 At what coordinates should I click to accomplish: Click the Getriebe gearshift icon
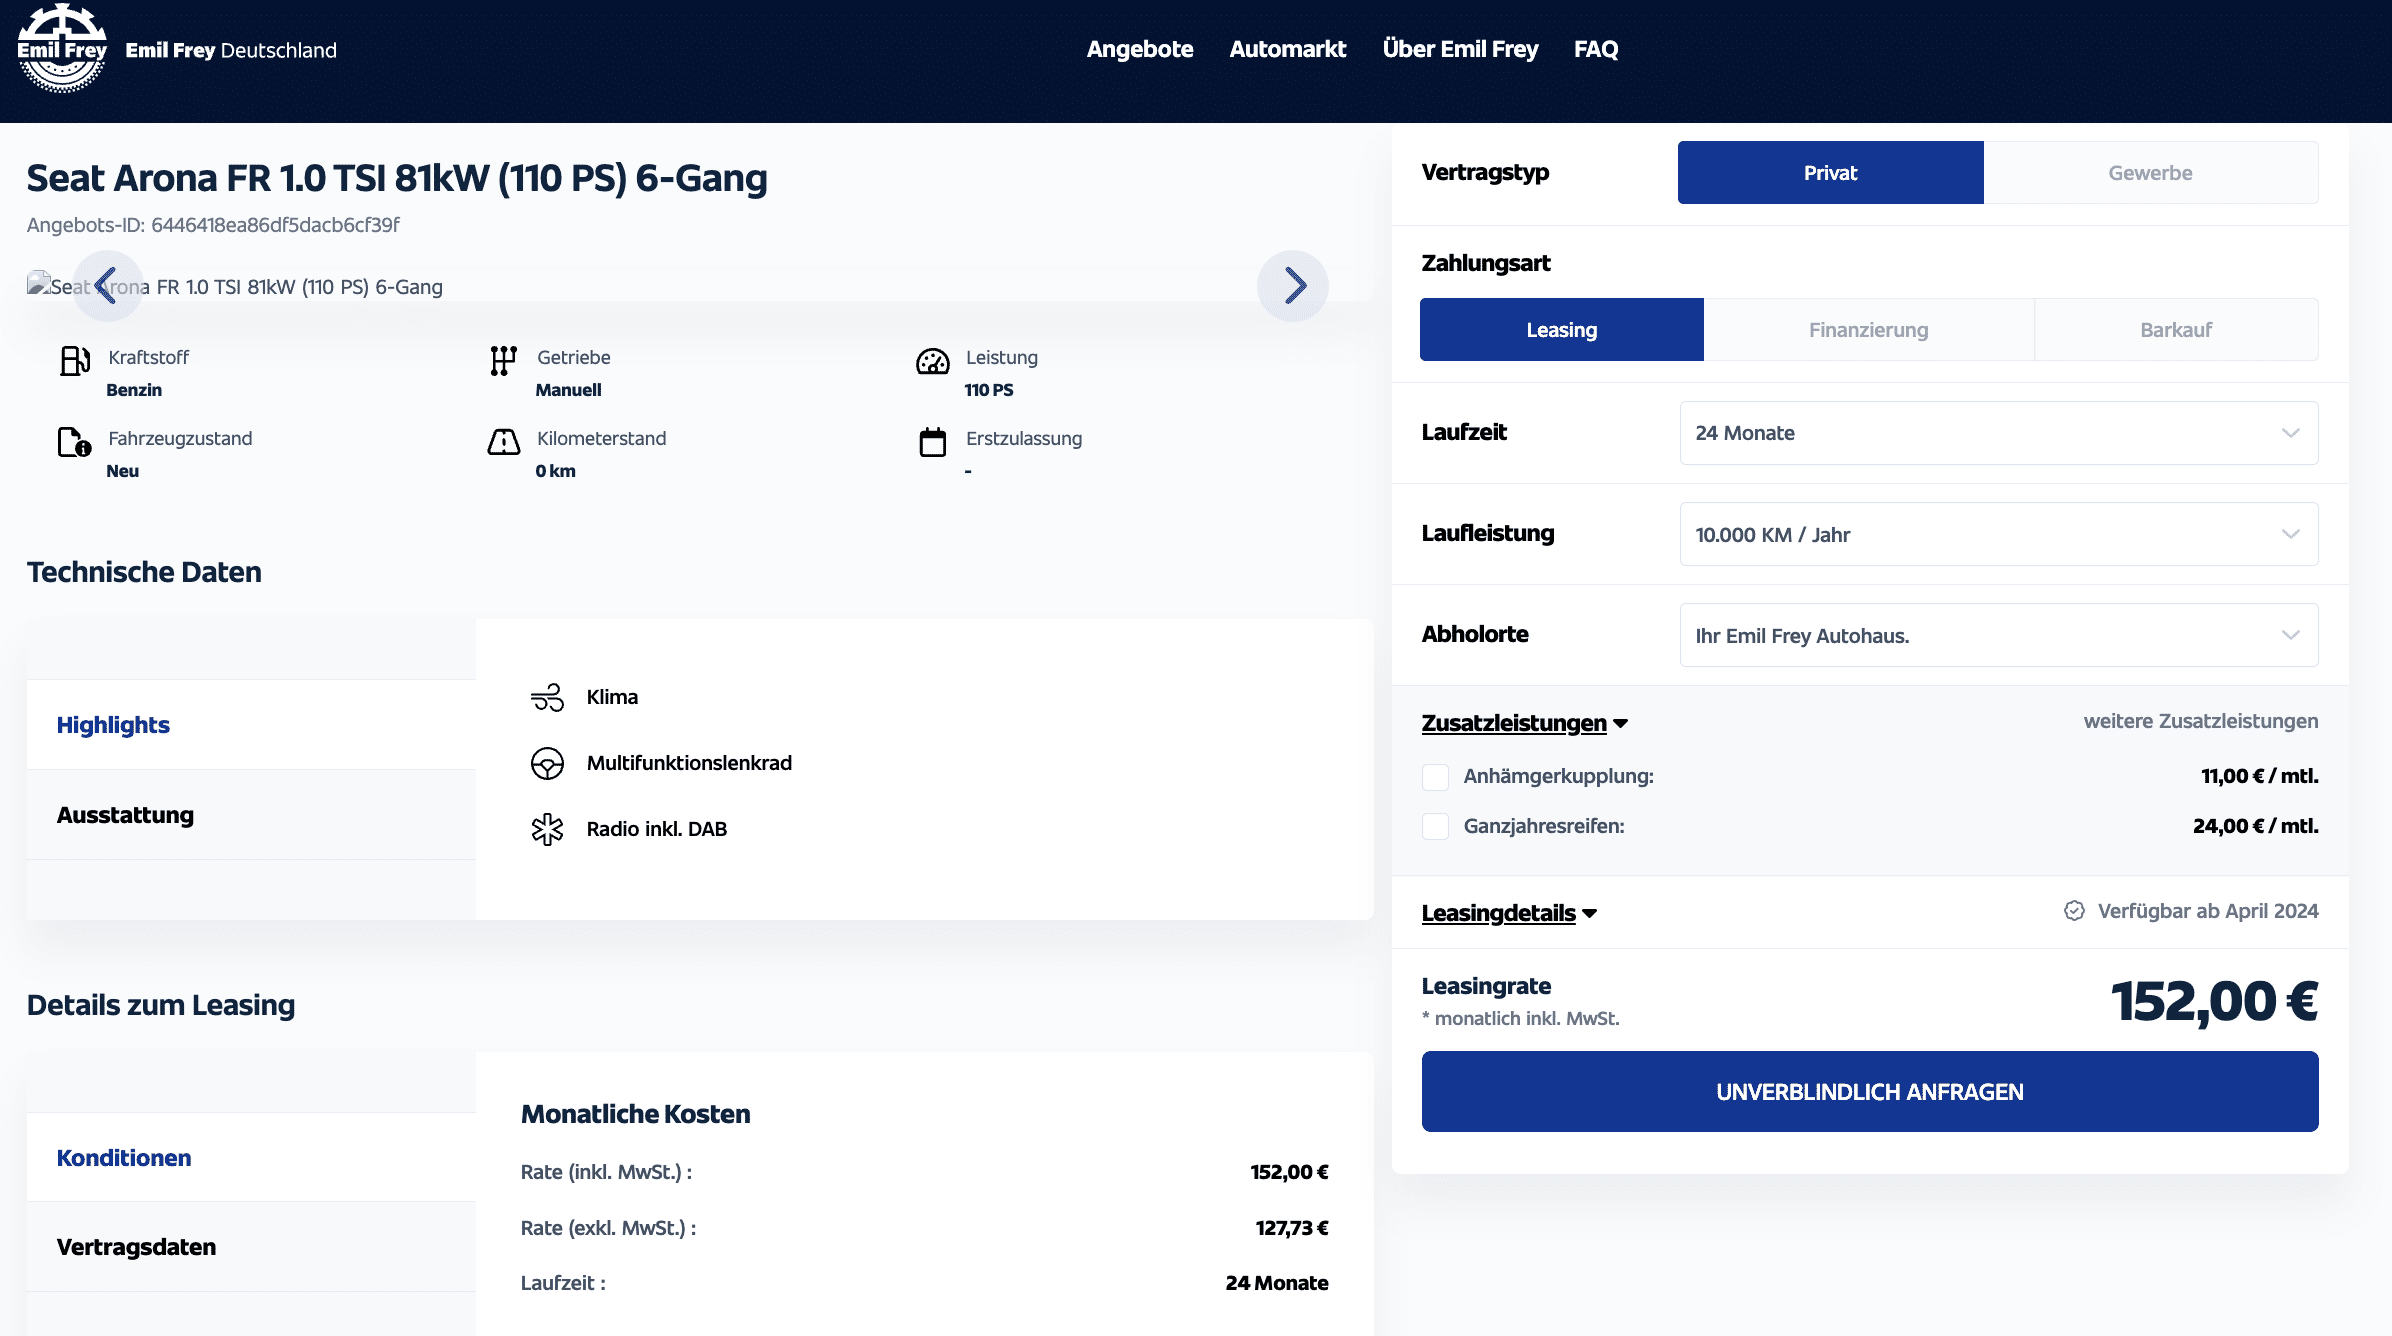pyautogui.click(x=504, y=361)
